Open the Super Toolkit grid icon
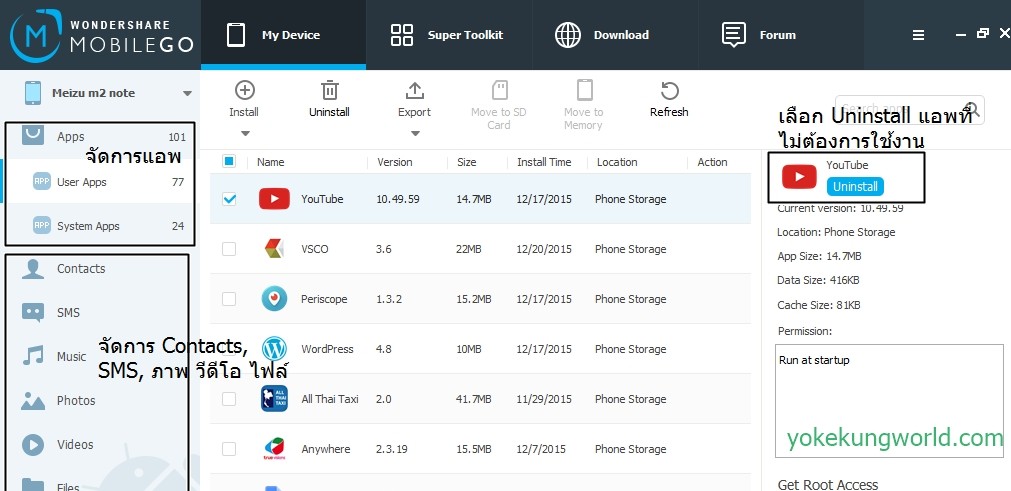1011x491 pixels. tap(402, 35)
